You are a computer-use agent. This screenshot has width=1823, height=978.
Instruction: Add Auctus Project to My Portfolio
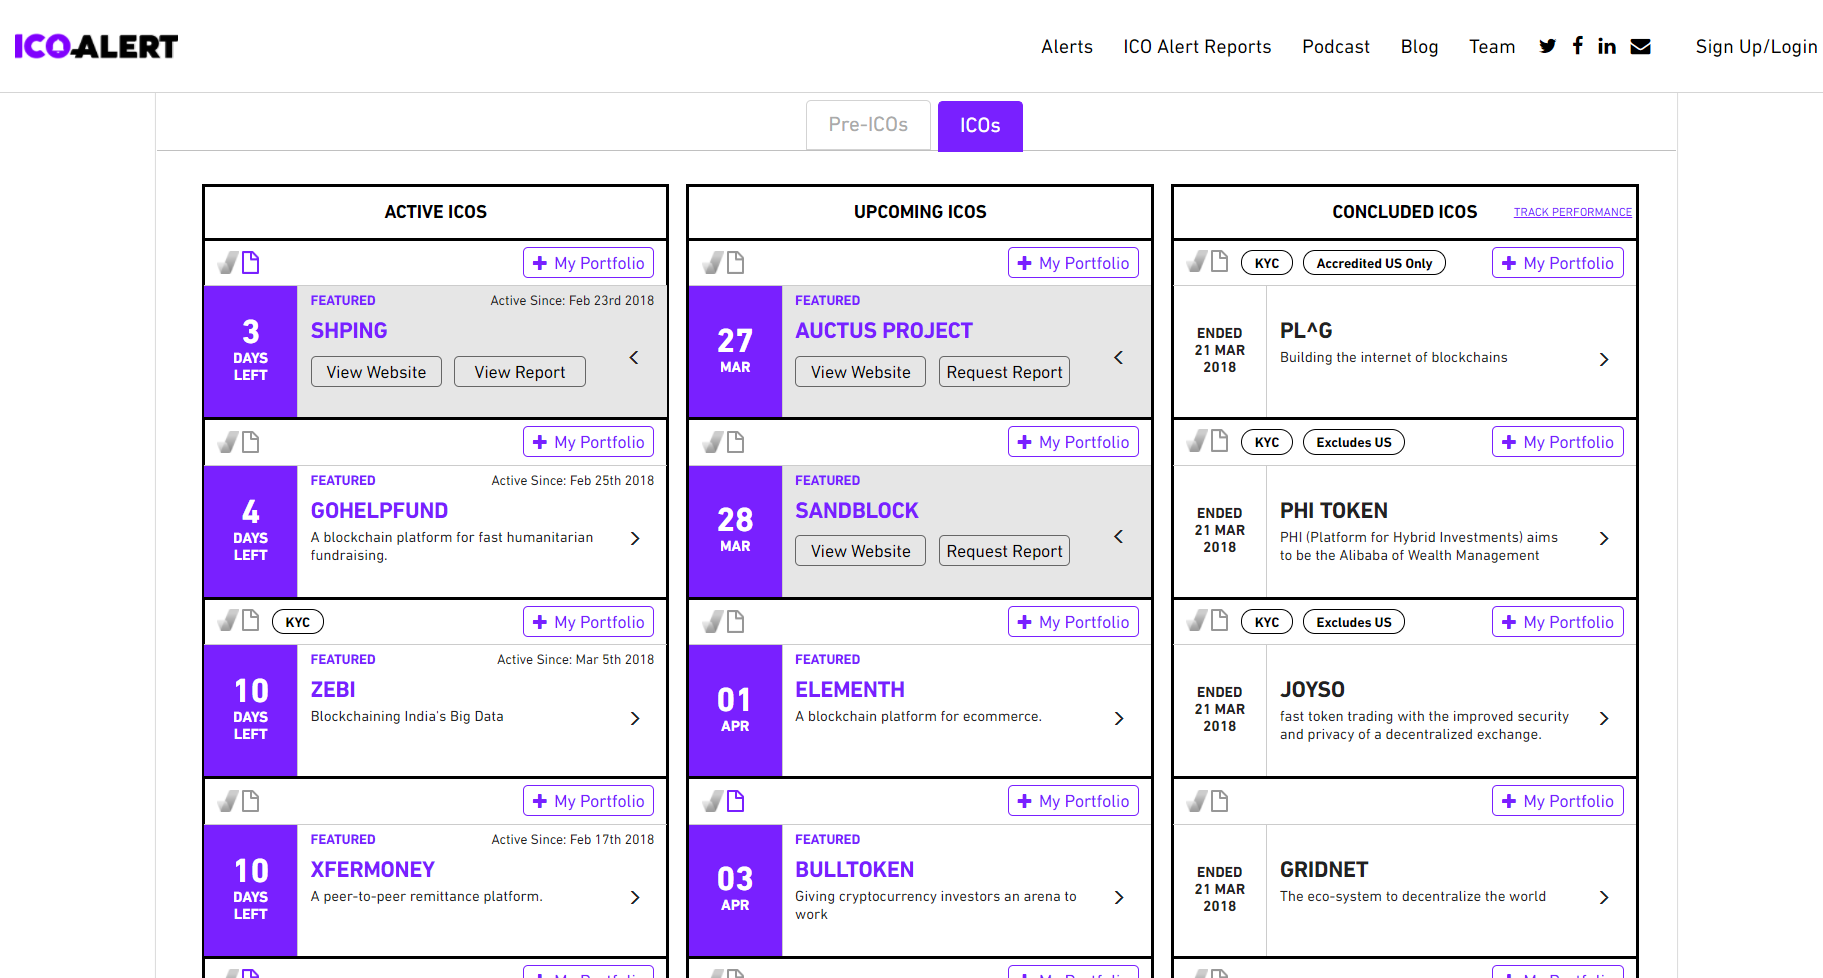pyautogui.click(x=1073, y=263)
